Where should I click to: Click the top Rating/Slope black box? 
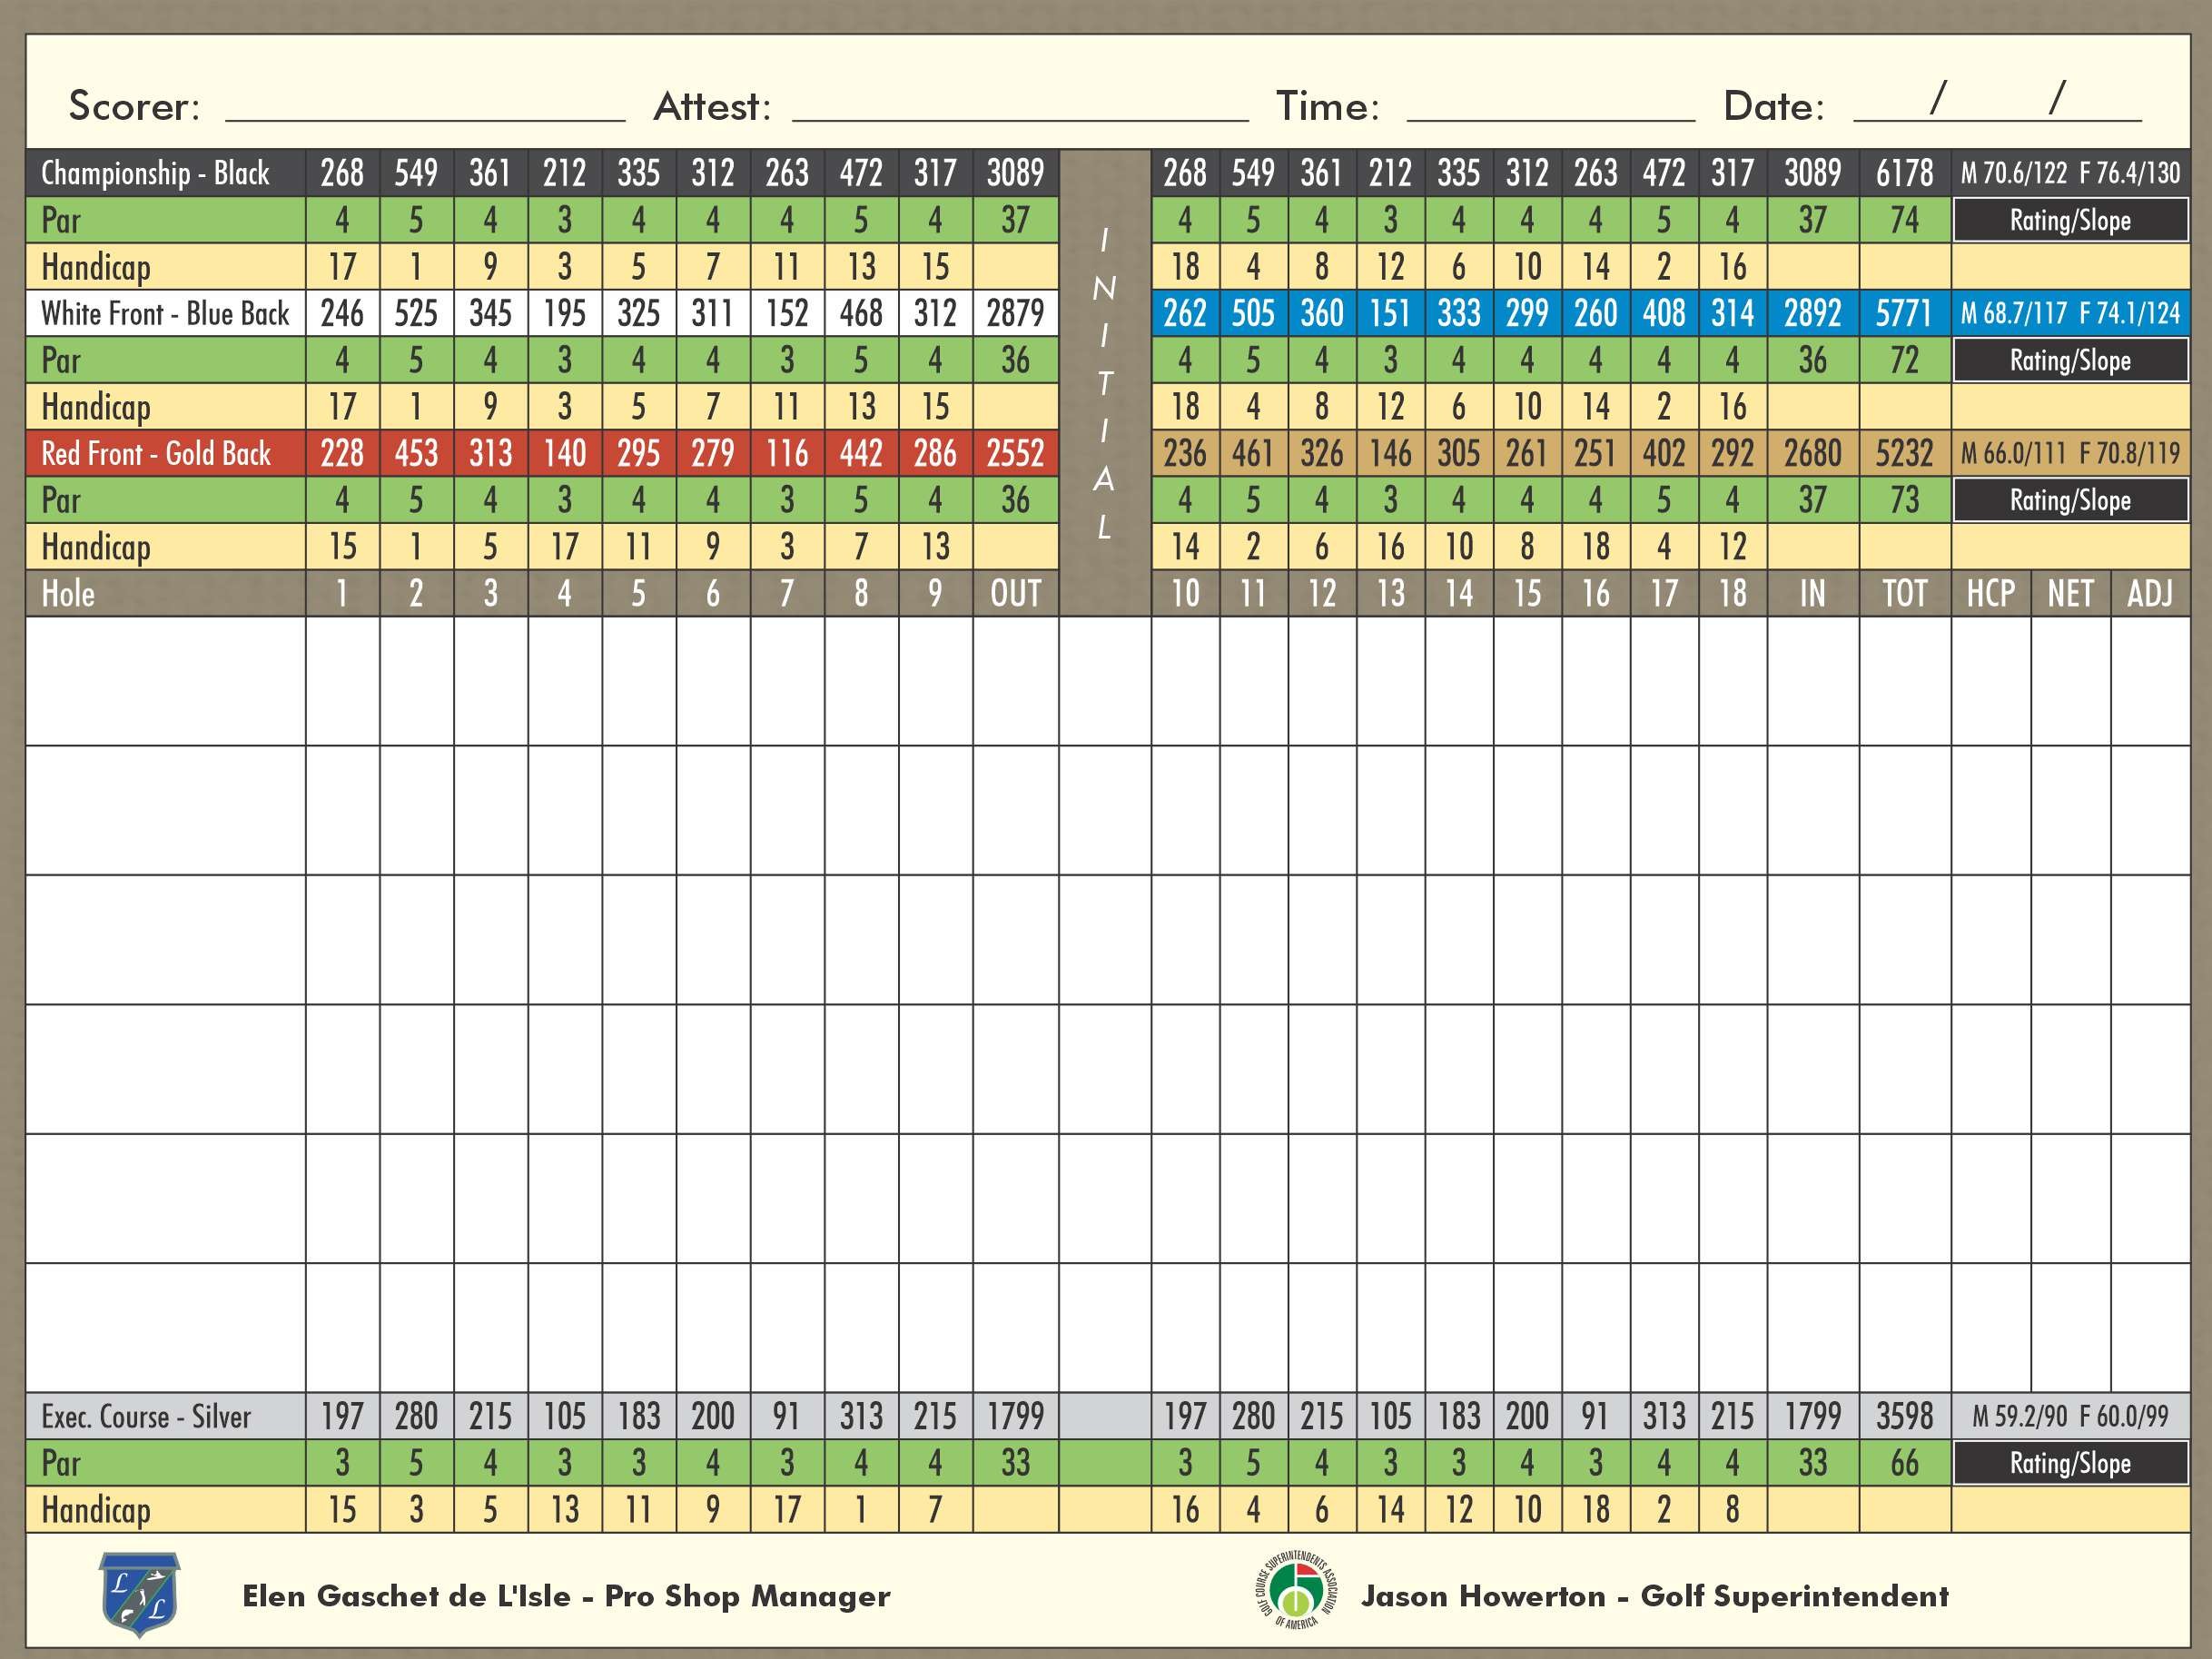pos(2070,220)
